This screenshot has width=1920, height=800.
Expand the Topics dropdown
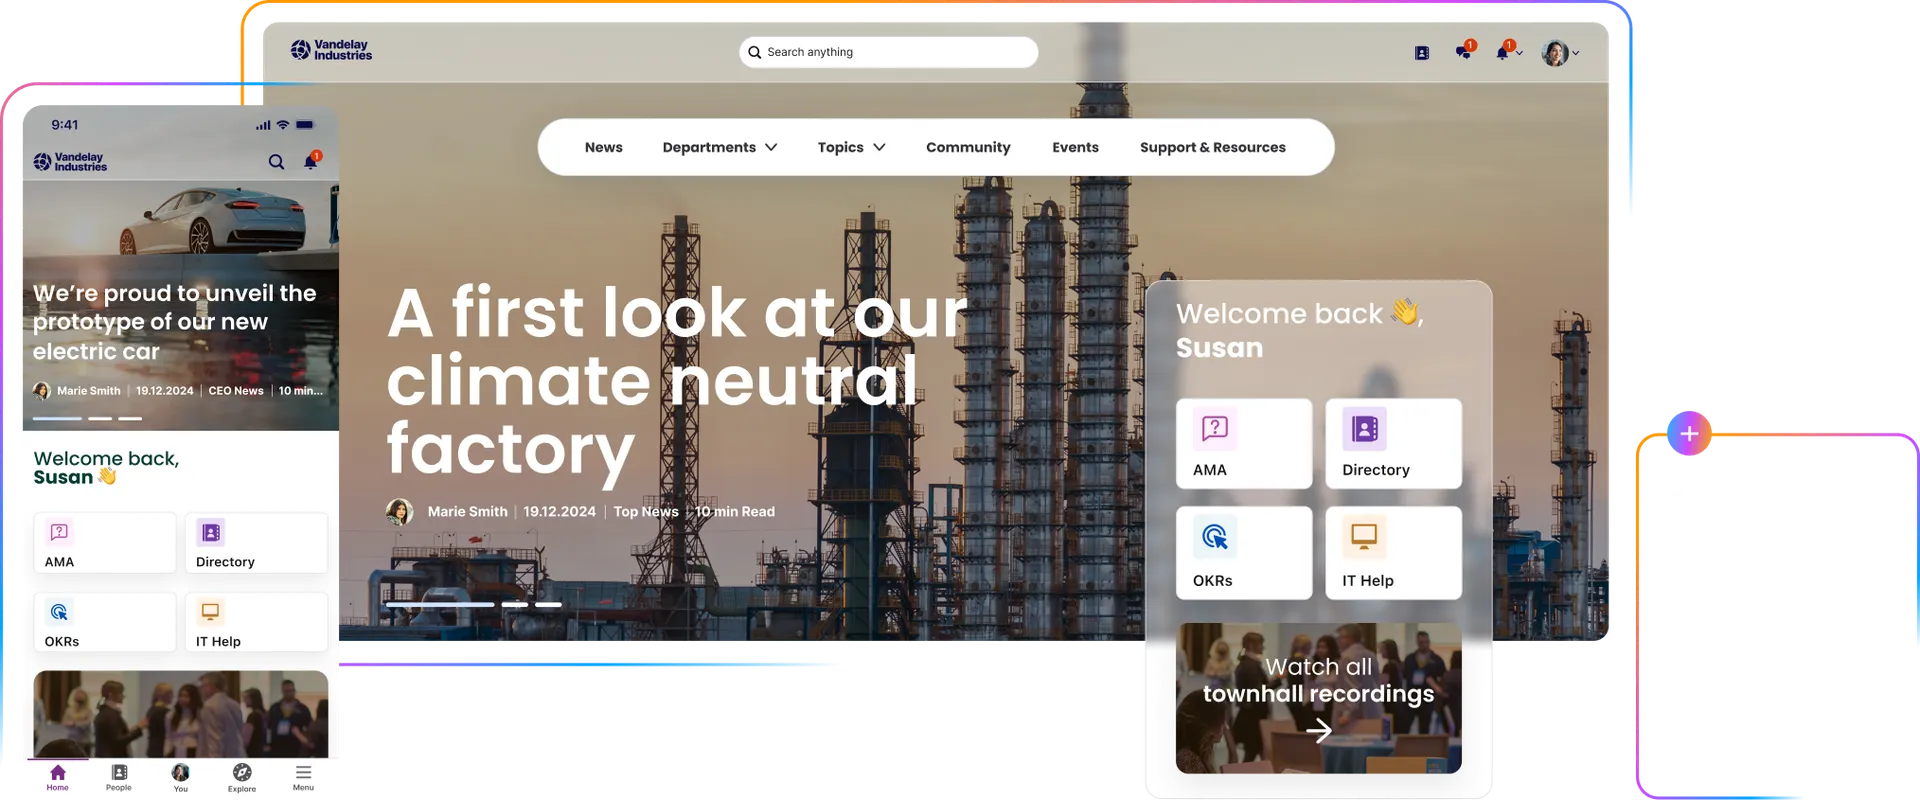pyautogui.click(x=851, y=147)
